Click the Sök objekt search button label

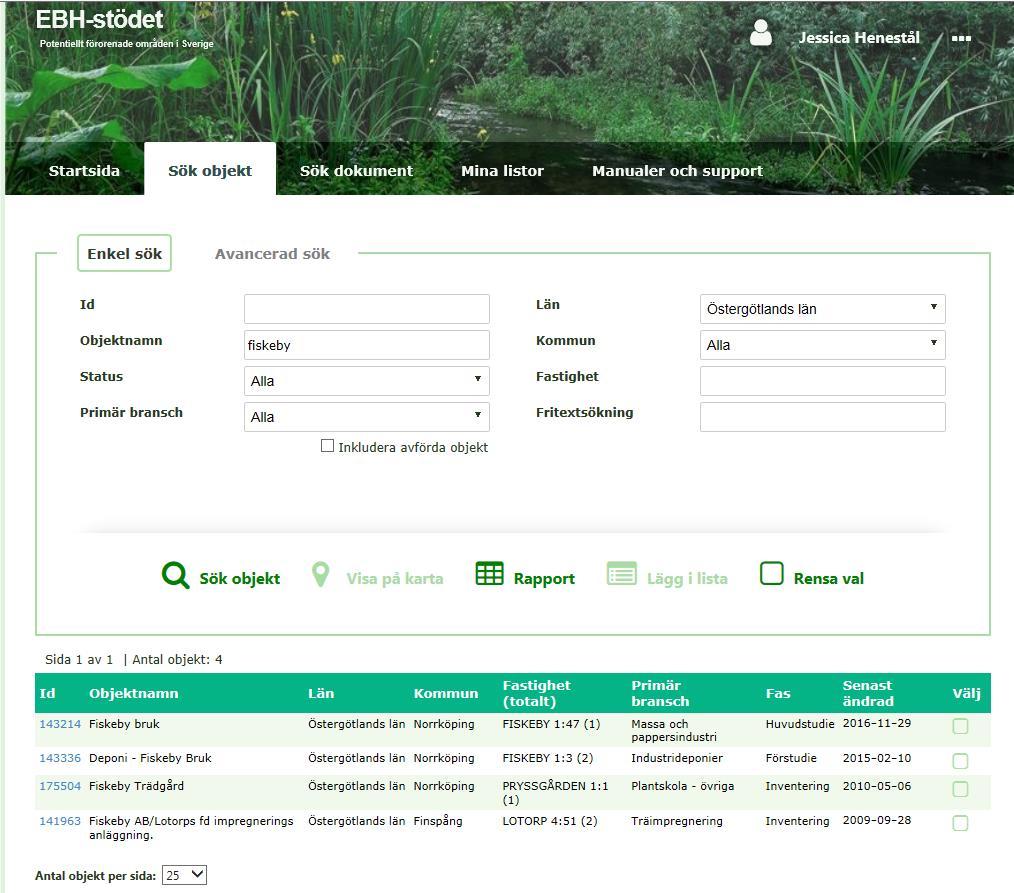[x=240, y=579]
